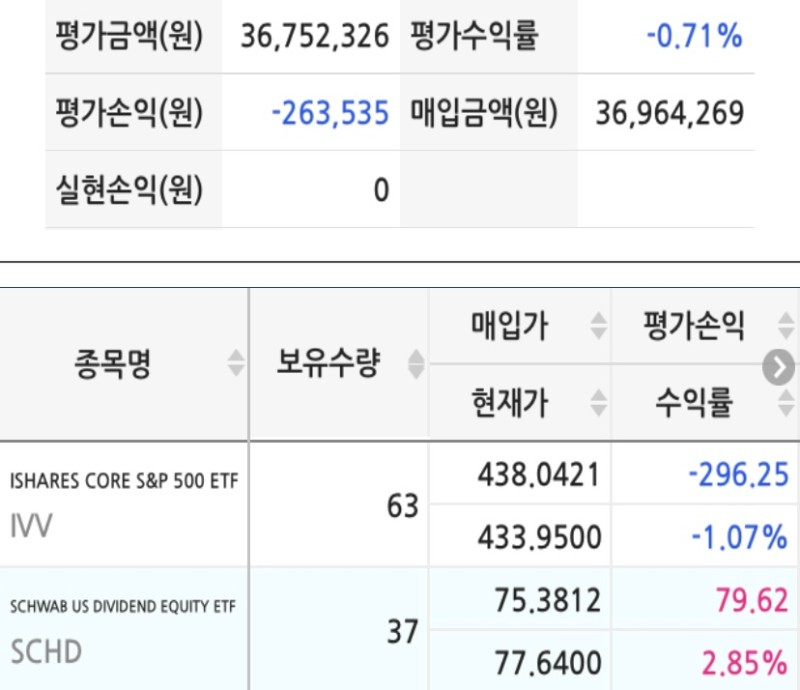
Task: Select SCHD purchase price 75.3812
Action: pos(547,600)
